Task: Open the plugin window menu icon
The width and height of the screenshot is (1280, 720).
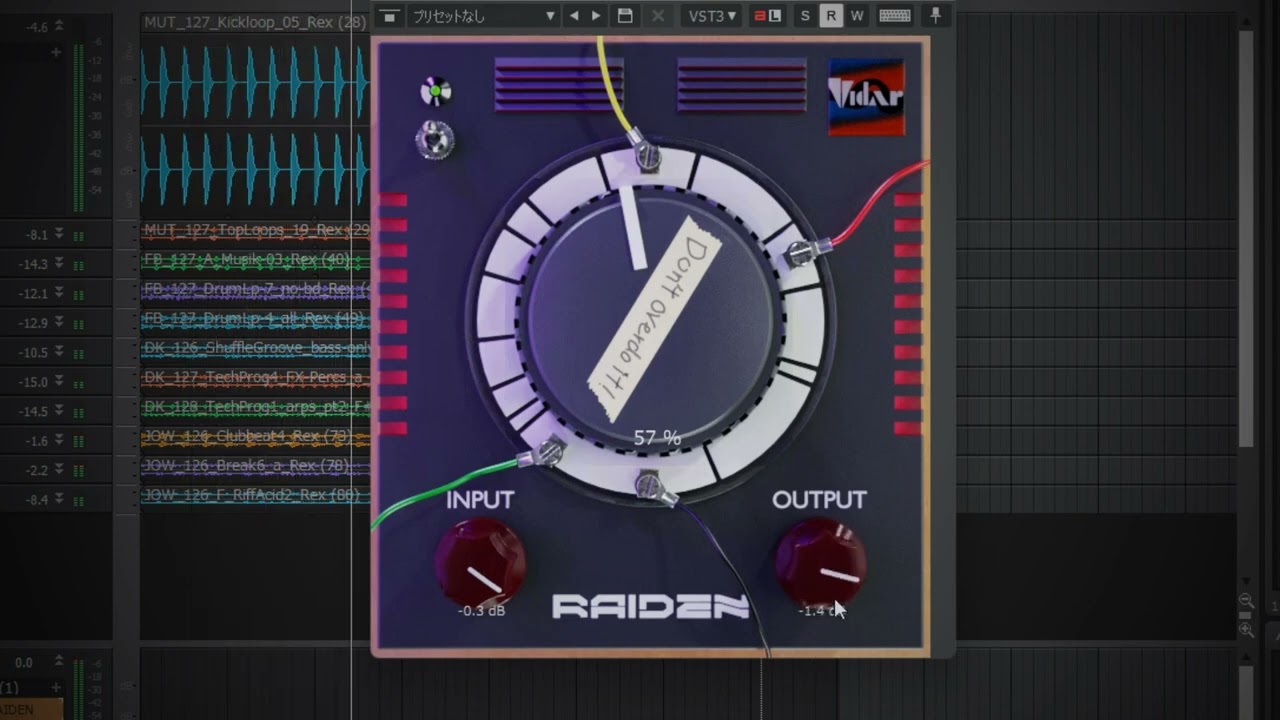Action: coord(390,16)
